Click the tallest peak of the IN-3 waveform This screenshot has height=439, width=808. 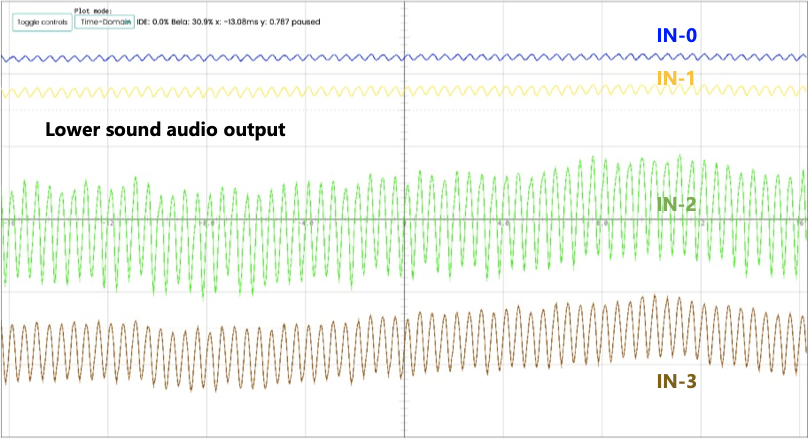655,296
